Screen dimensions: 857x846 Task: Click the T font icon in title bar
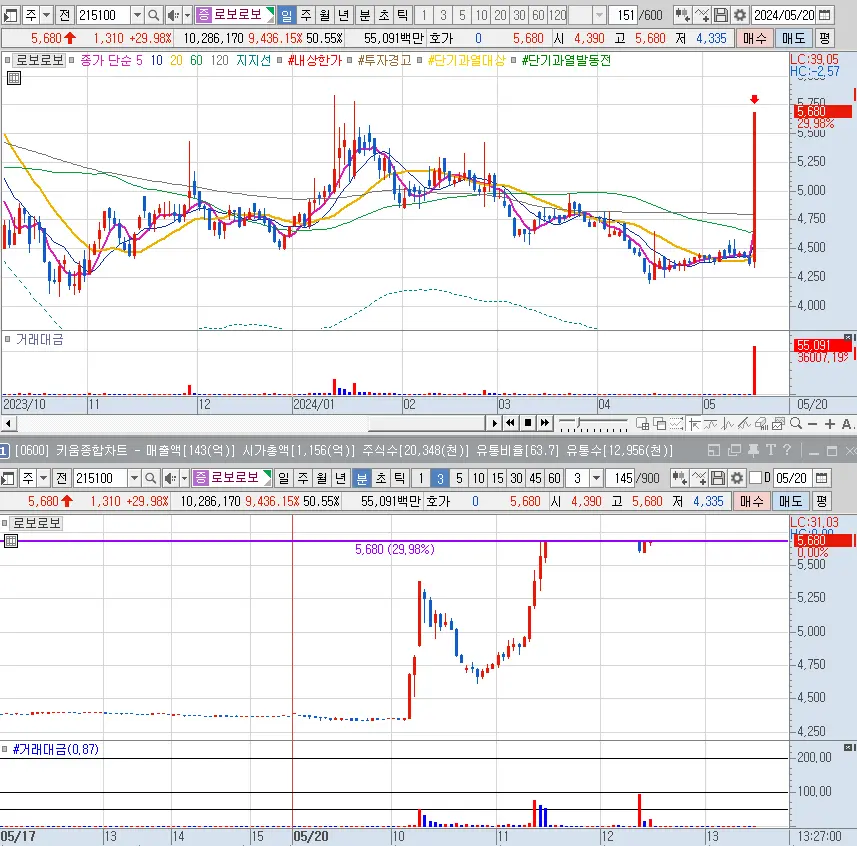click(771, 450)
